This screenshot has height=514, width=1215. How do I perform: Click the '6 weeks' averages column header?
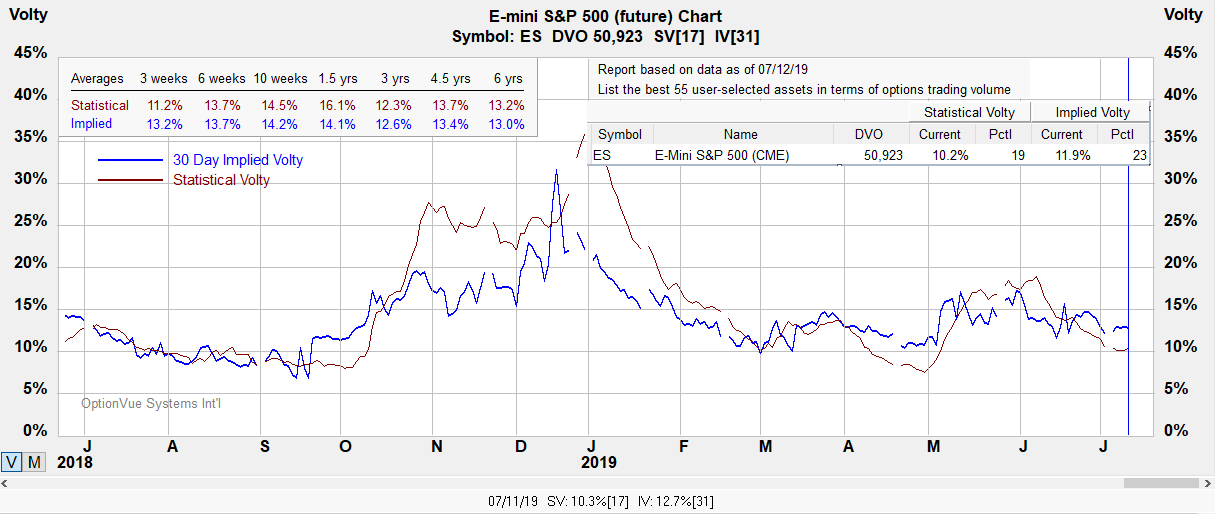[221, 79]
